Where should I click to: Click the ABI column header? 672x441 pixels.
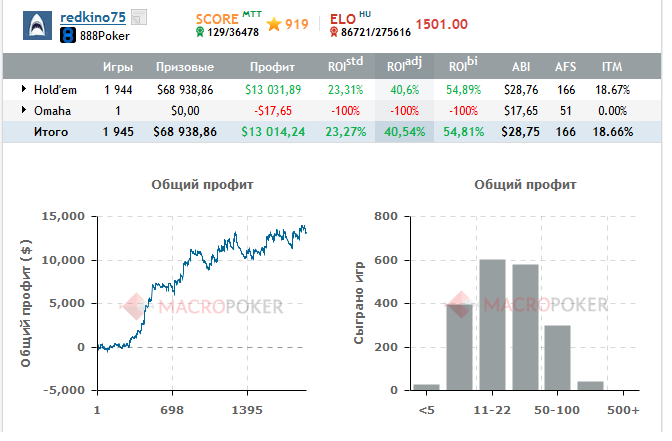pos(521,67)
